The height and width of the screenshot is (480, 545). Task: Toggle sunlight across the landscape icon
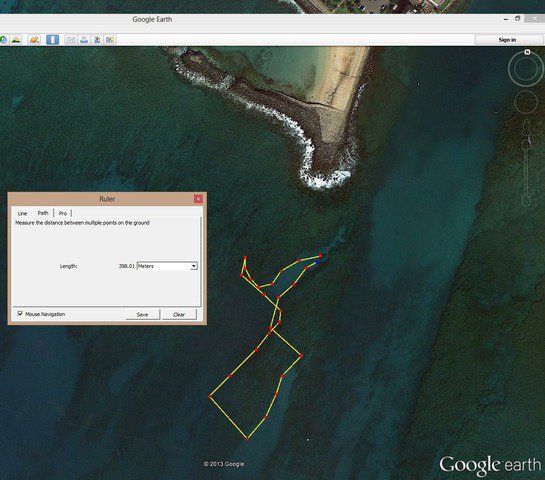click(16, 40)
